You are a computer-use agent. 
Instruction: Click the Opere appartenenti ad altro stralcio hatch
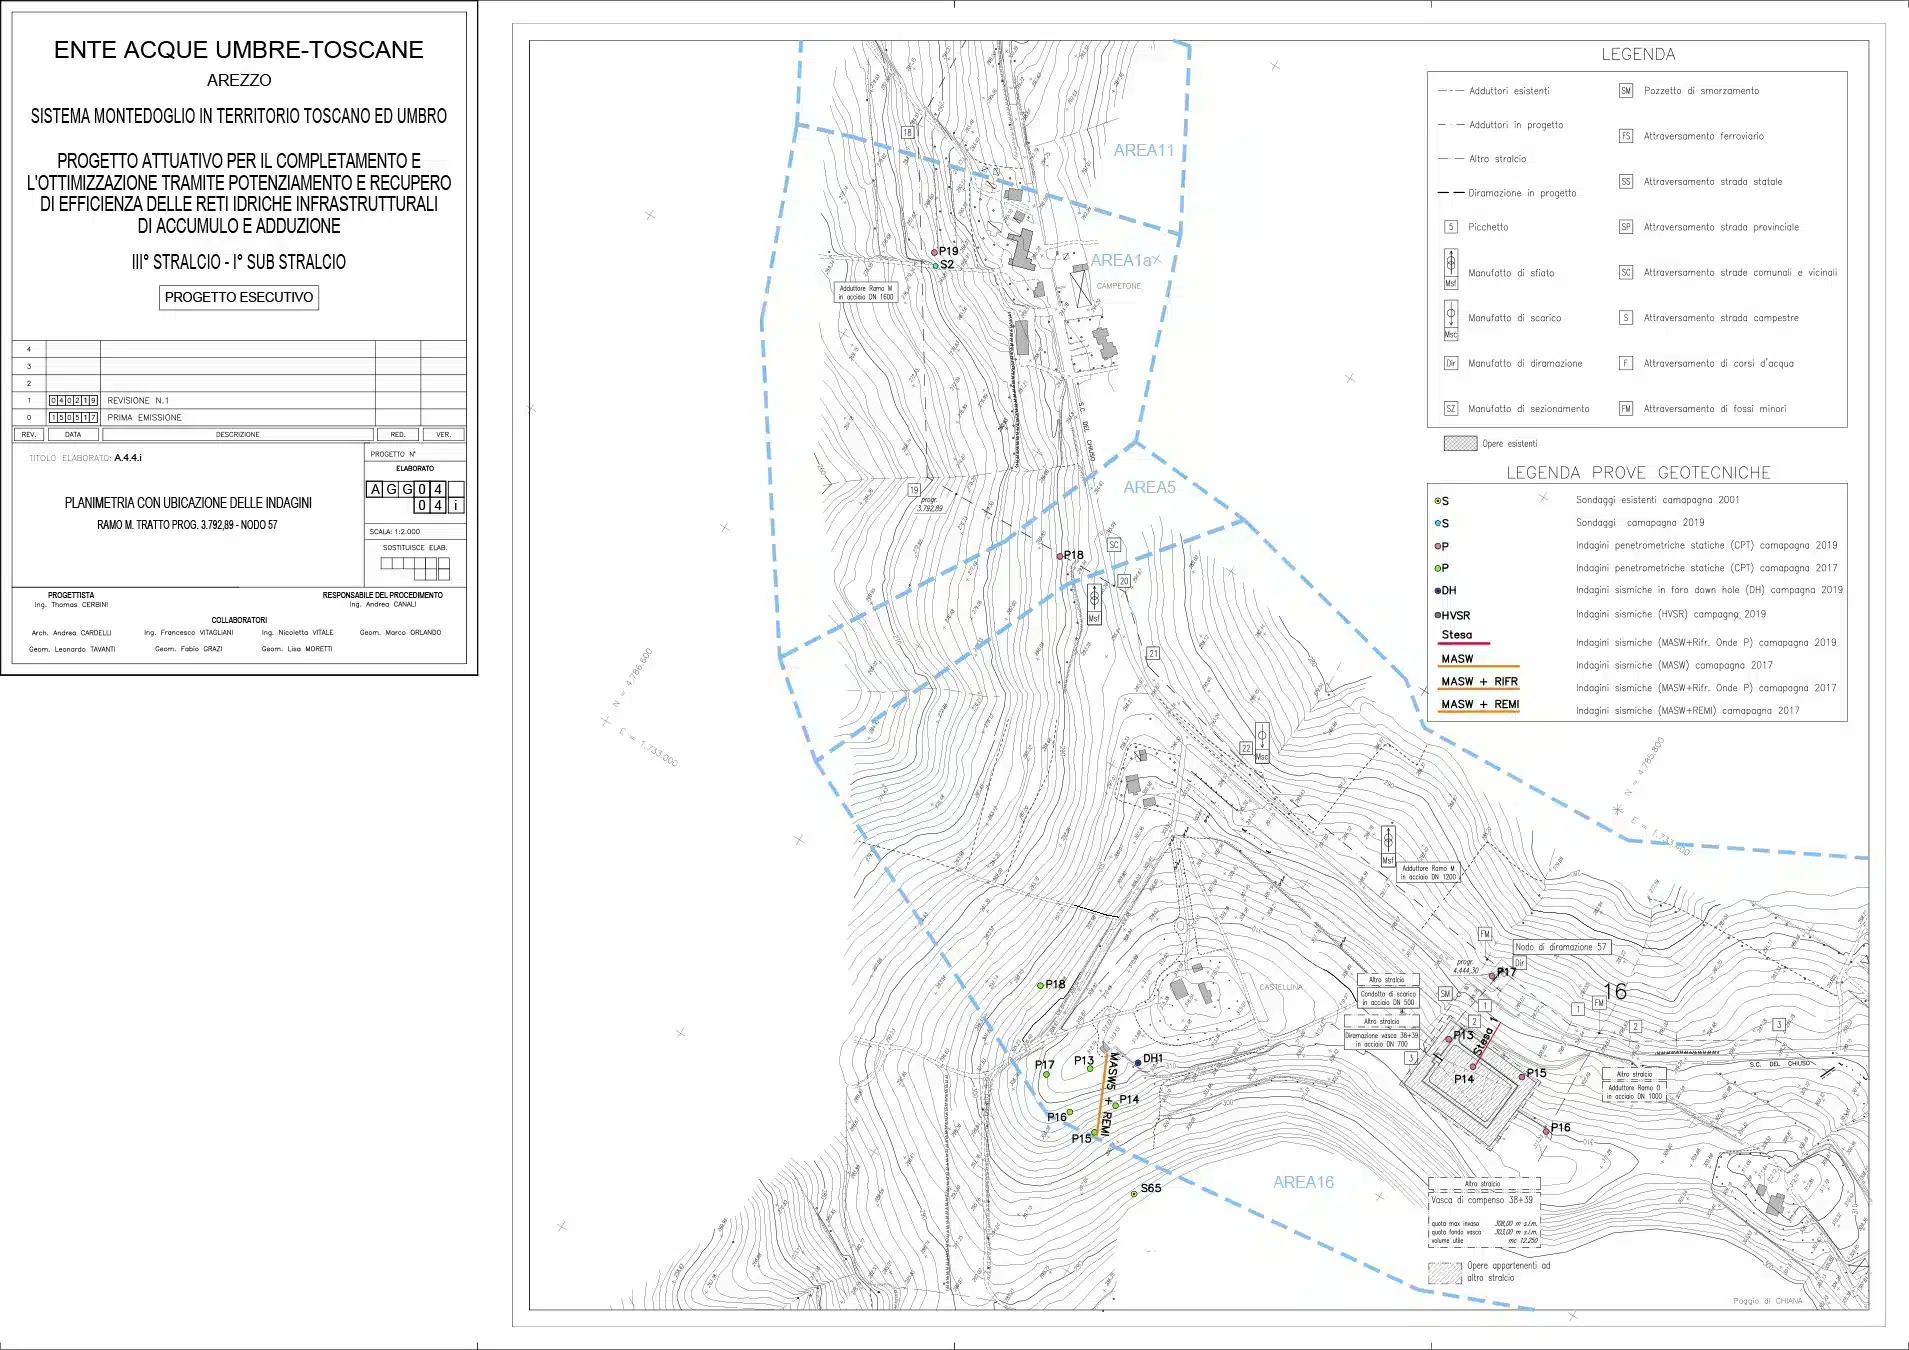[x=1445, y=1273]
